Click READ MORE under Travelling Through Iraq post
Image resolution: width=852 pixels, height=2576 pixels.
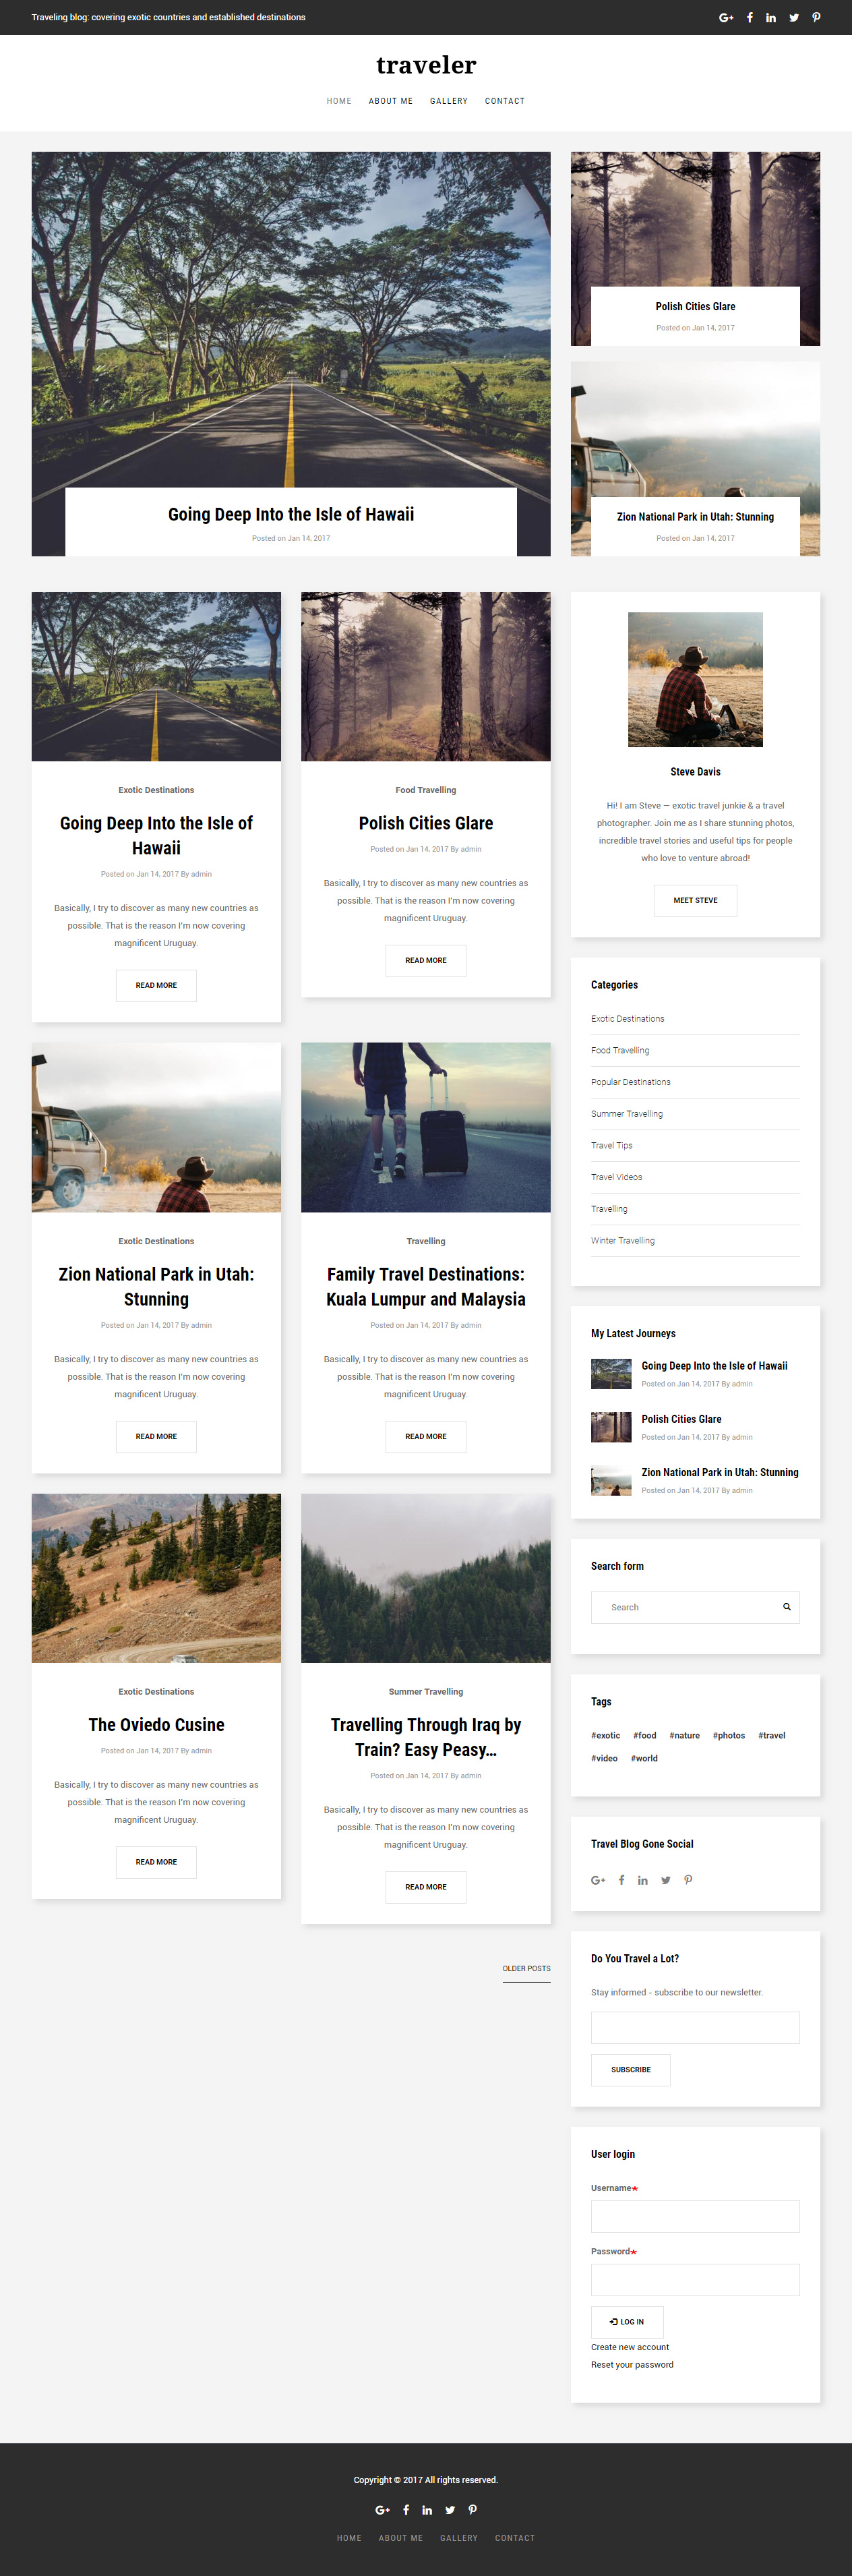click(x=426, y=1887)
